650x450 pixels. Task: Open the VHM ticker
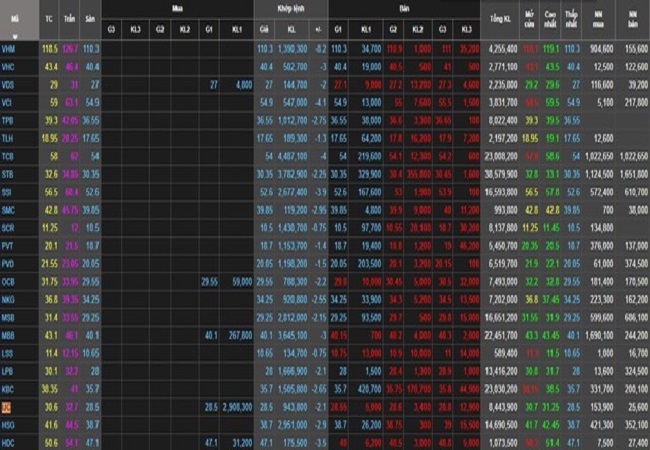click(8, 49)
